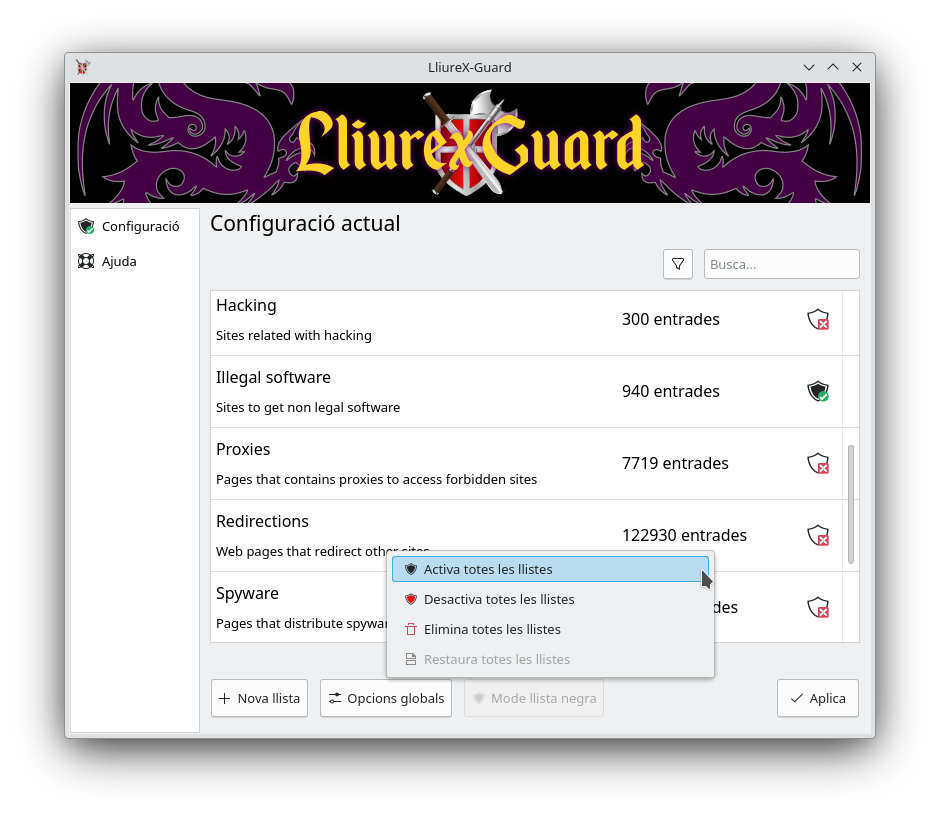This screenshot has height=815, width=940.
Task: Click the list's vertical scrollbar
Action: pos(851,504)
